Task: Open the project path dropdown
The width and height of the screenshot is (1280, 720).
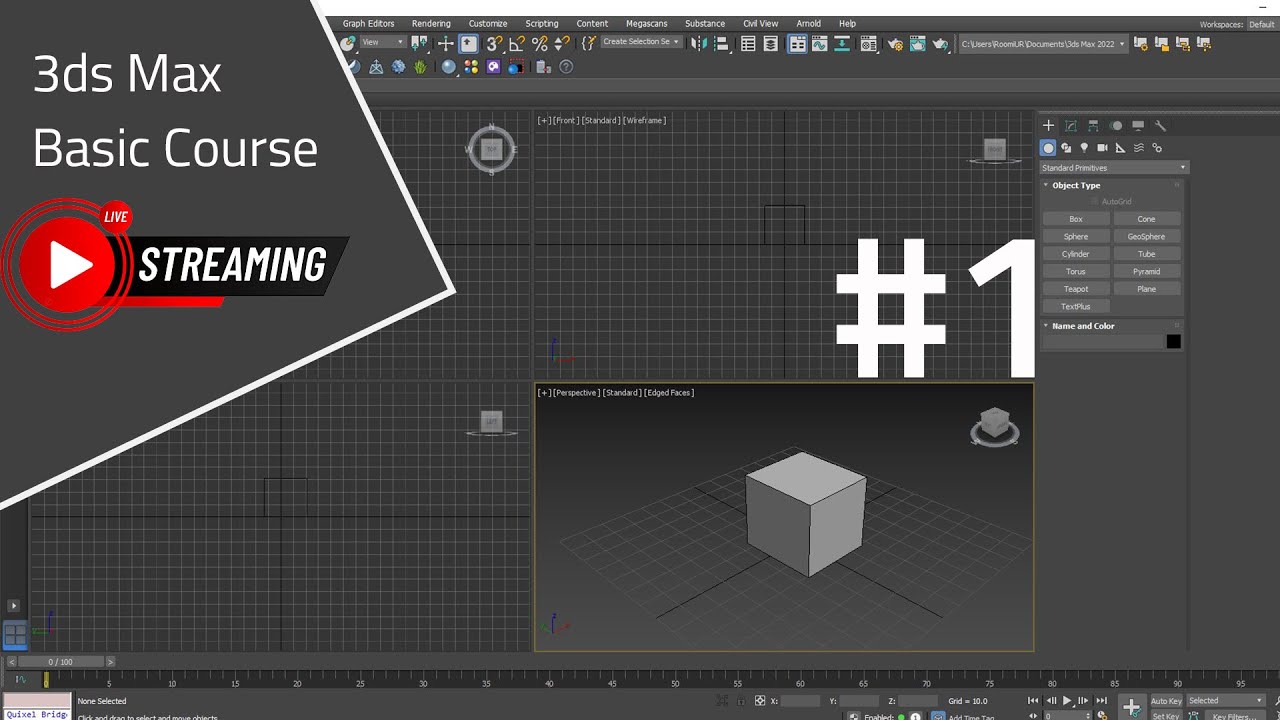Action: (x=1043, y=44)
